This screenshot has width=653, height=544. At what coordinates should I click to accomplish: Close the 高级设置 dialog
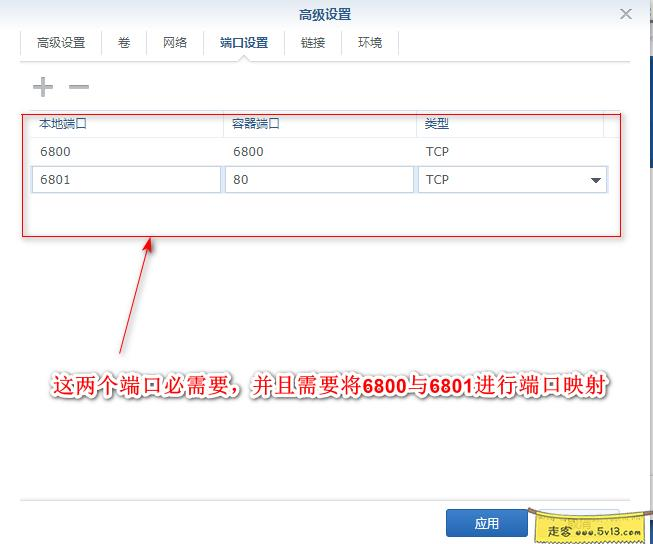coord(626,14)
